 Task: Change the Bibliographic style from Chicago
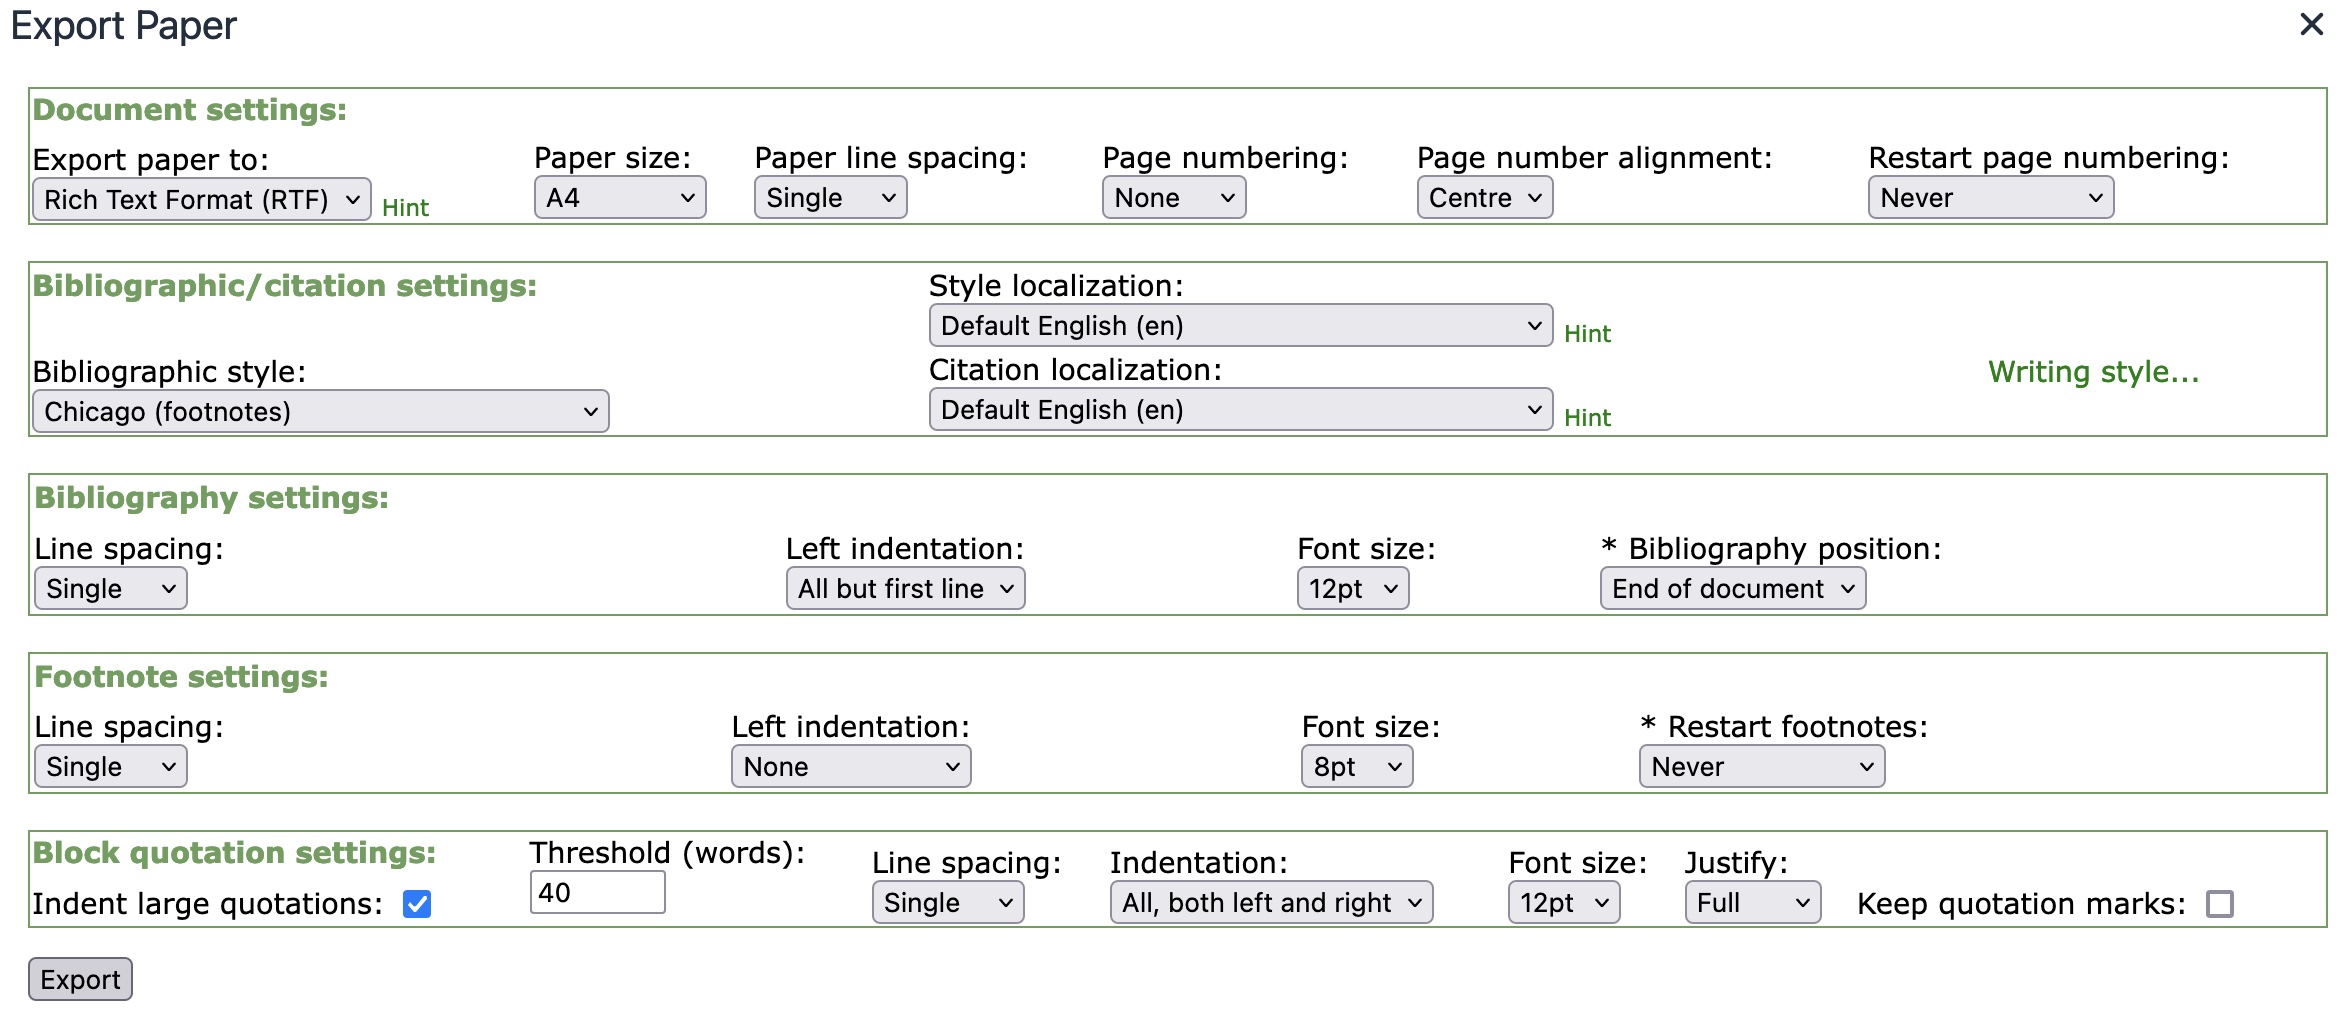(x=320, y=410)
